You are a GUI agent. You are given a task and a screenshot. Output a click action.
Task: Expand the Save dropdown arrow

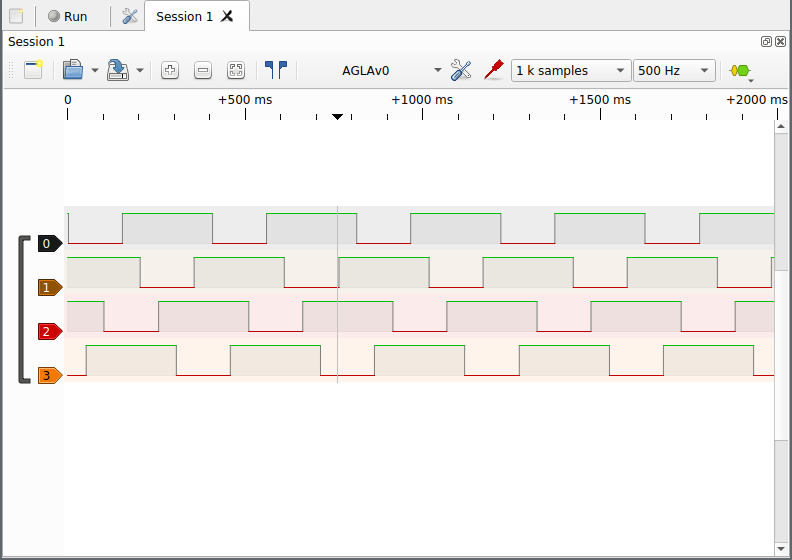140,70
